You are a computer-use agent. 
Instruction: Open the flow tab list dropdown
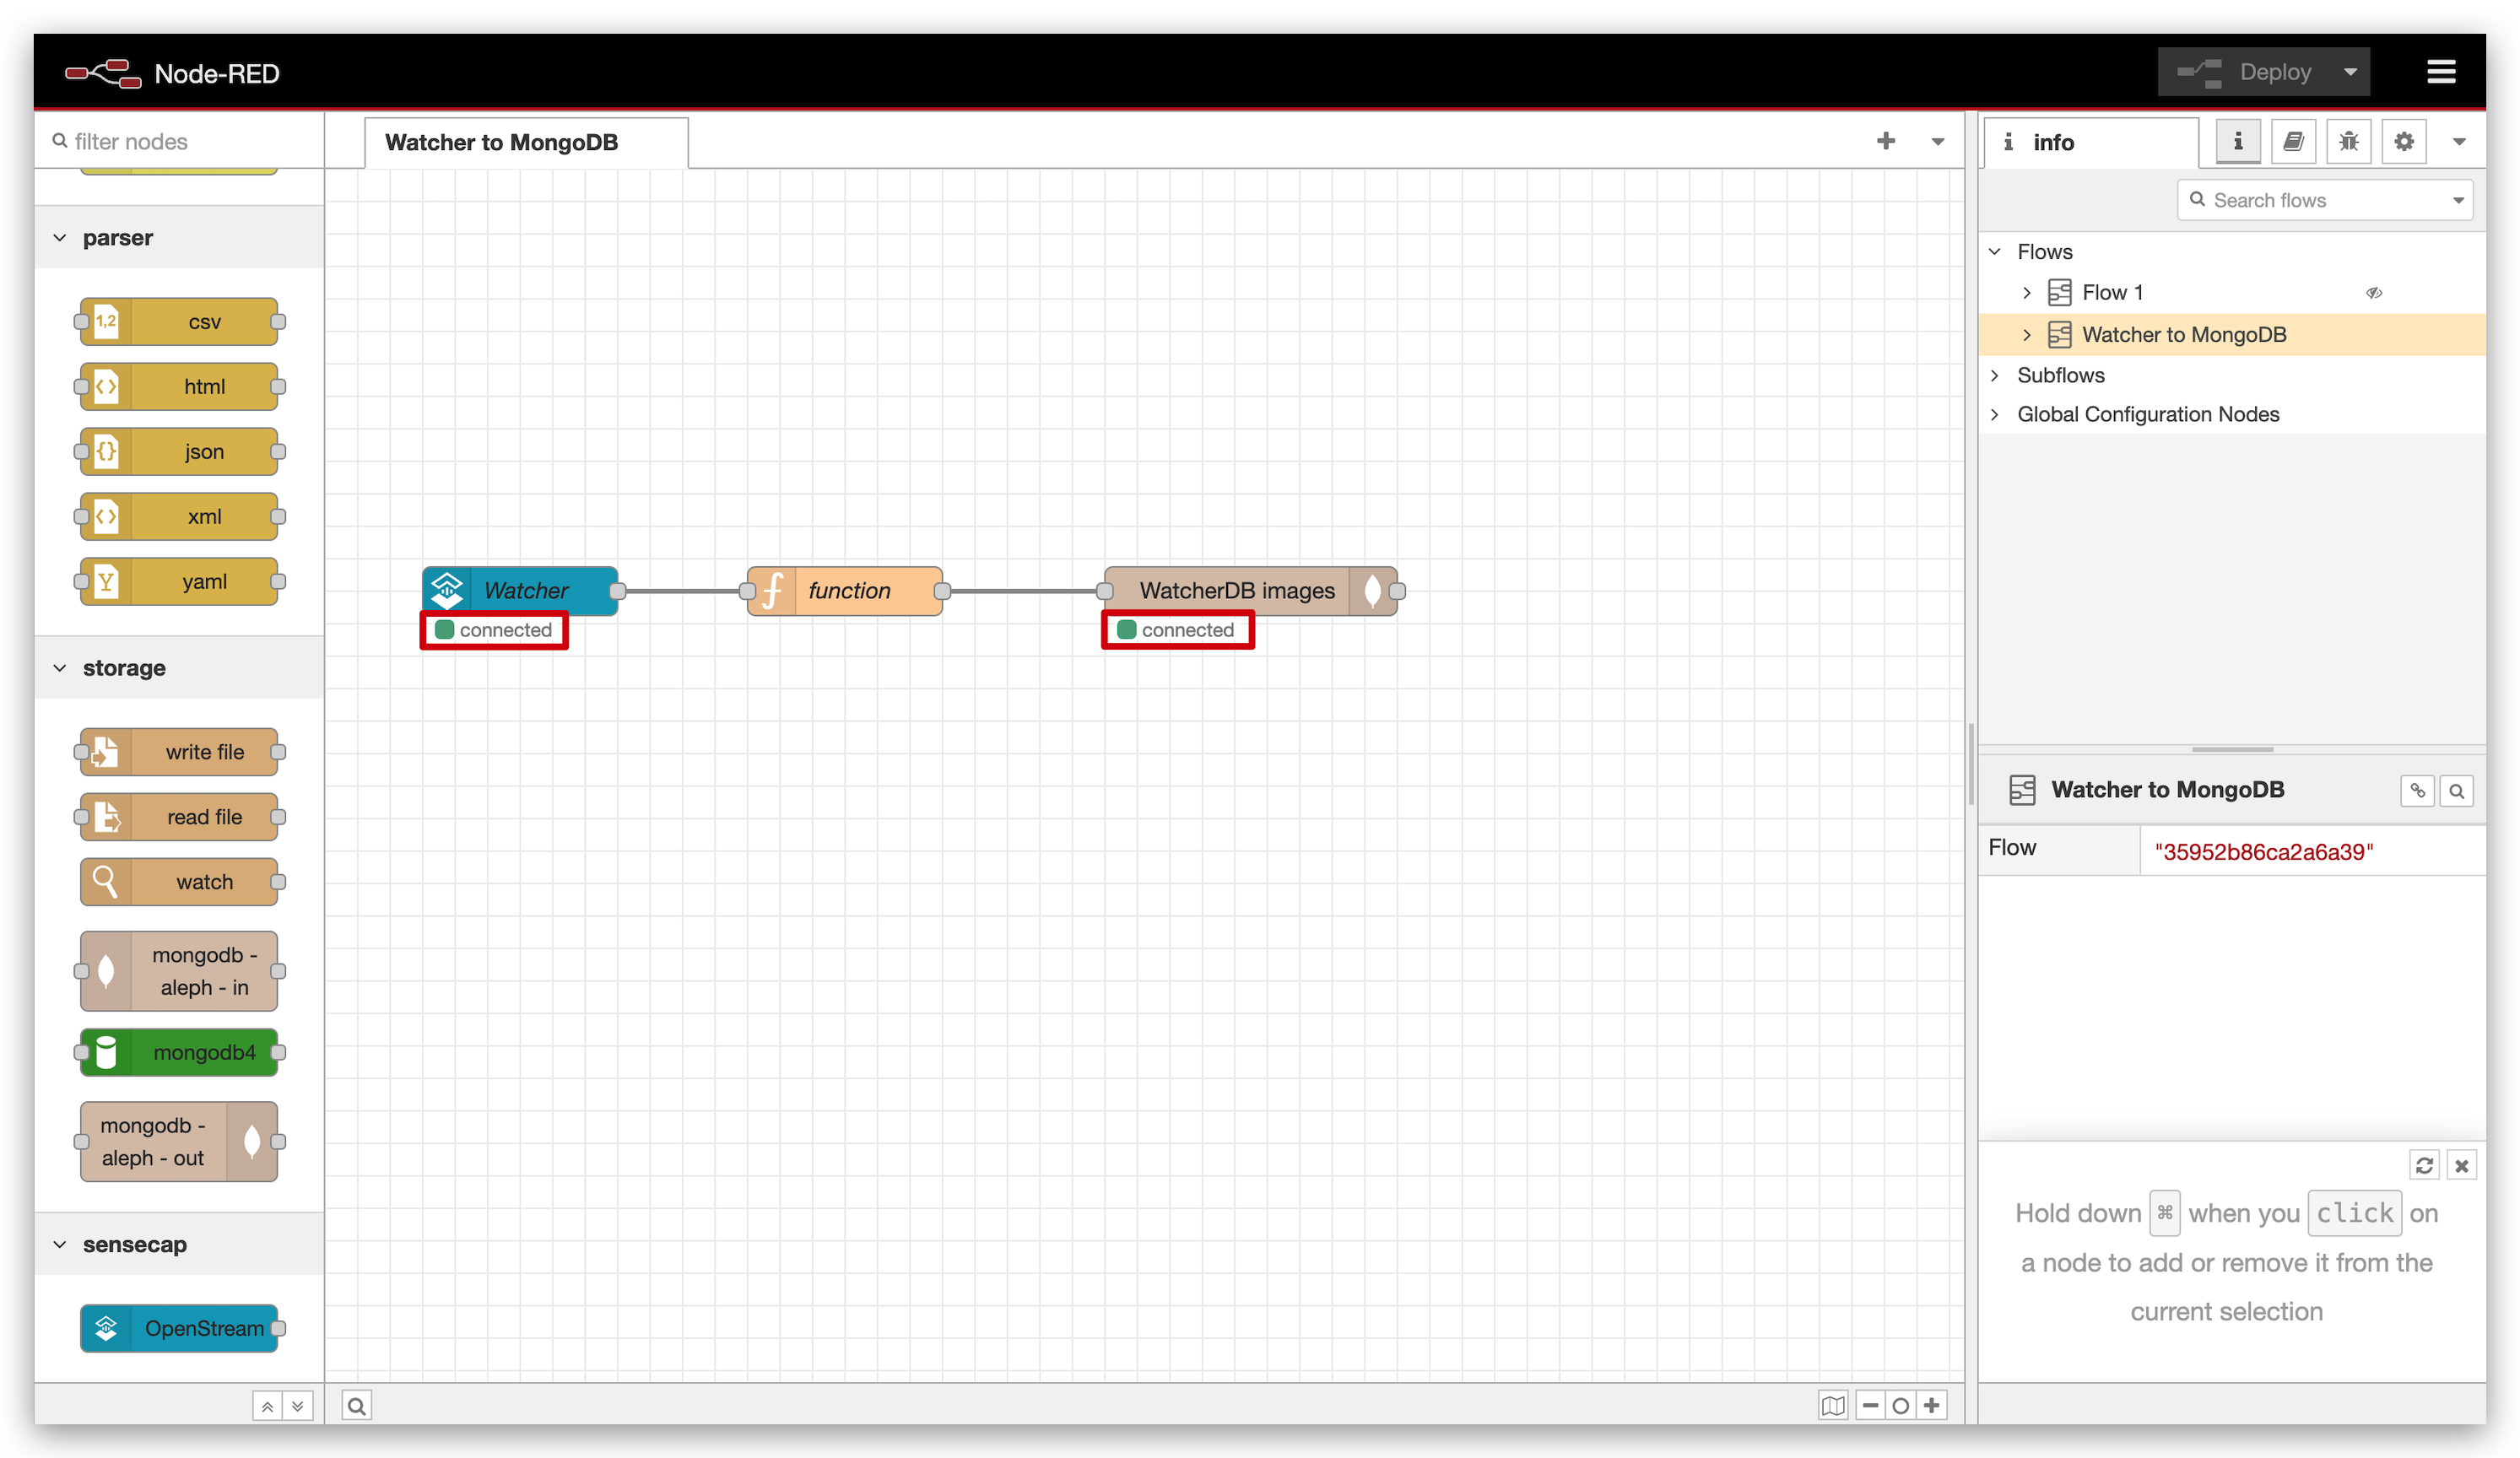click(x=1937, y=142)
